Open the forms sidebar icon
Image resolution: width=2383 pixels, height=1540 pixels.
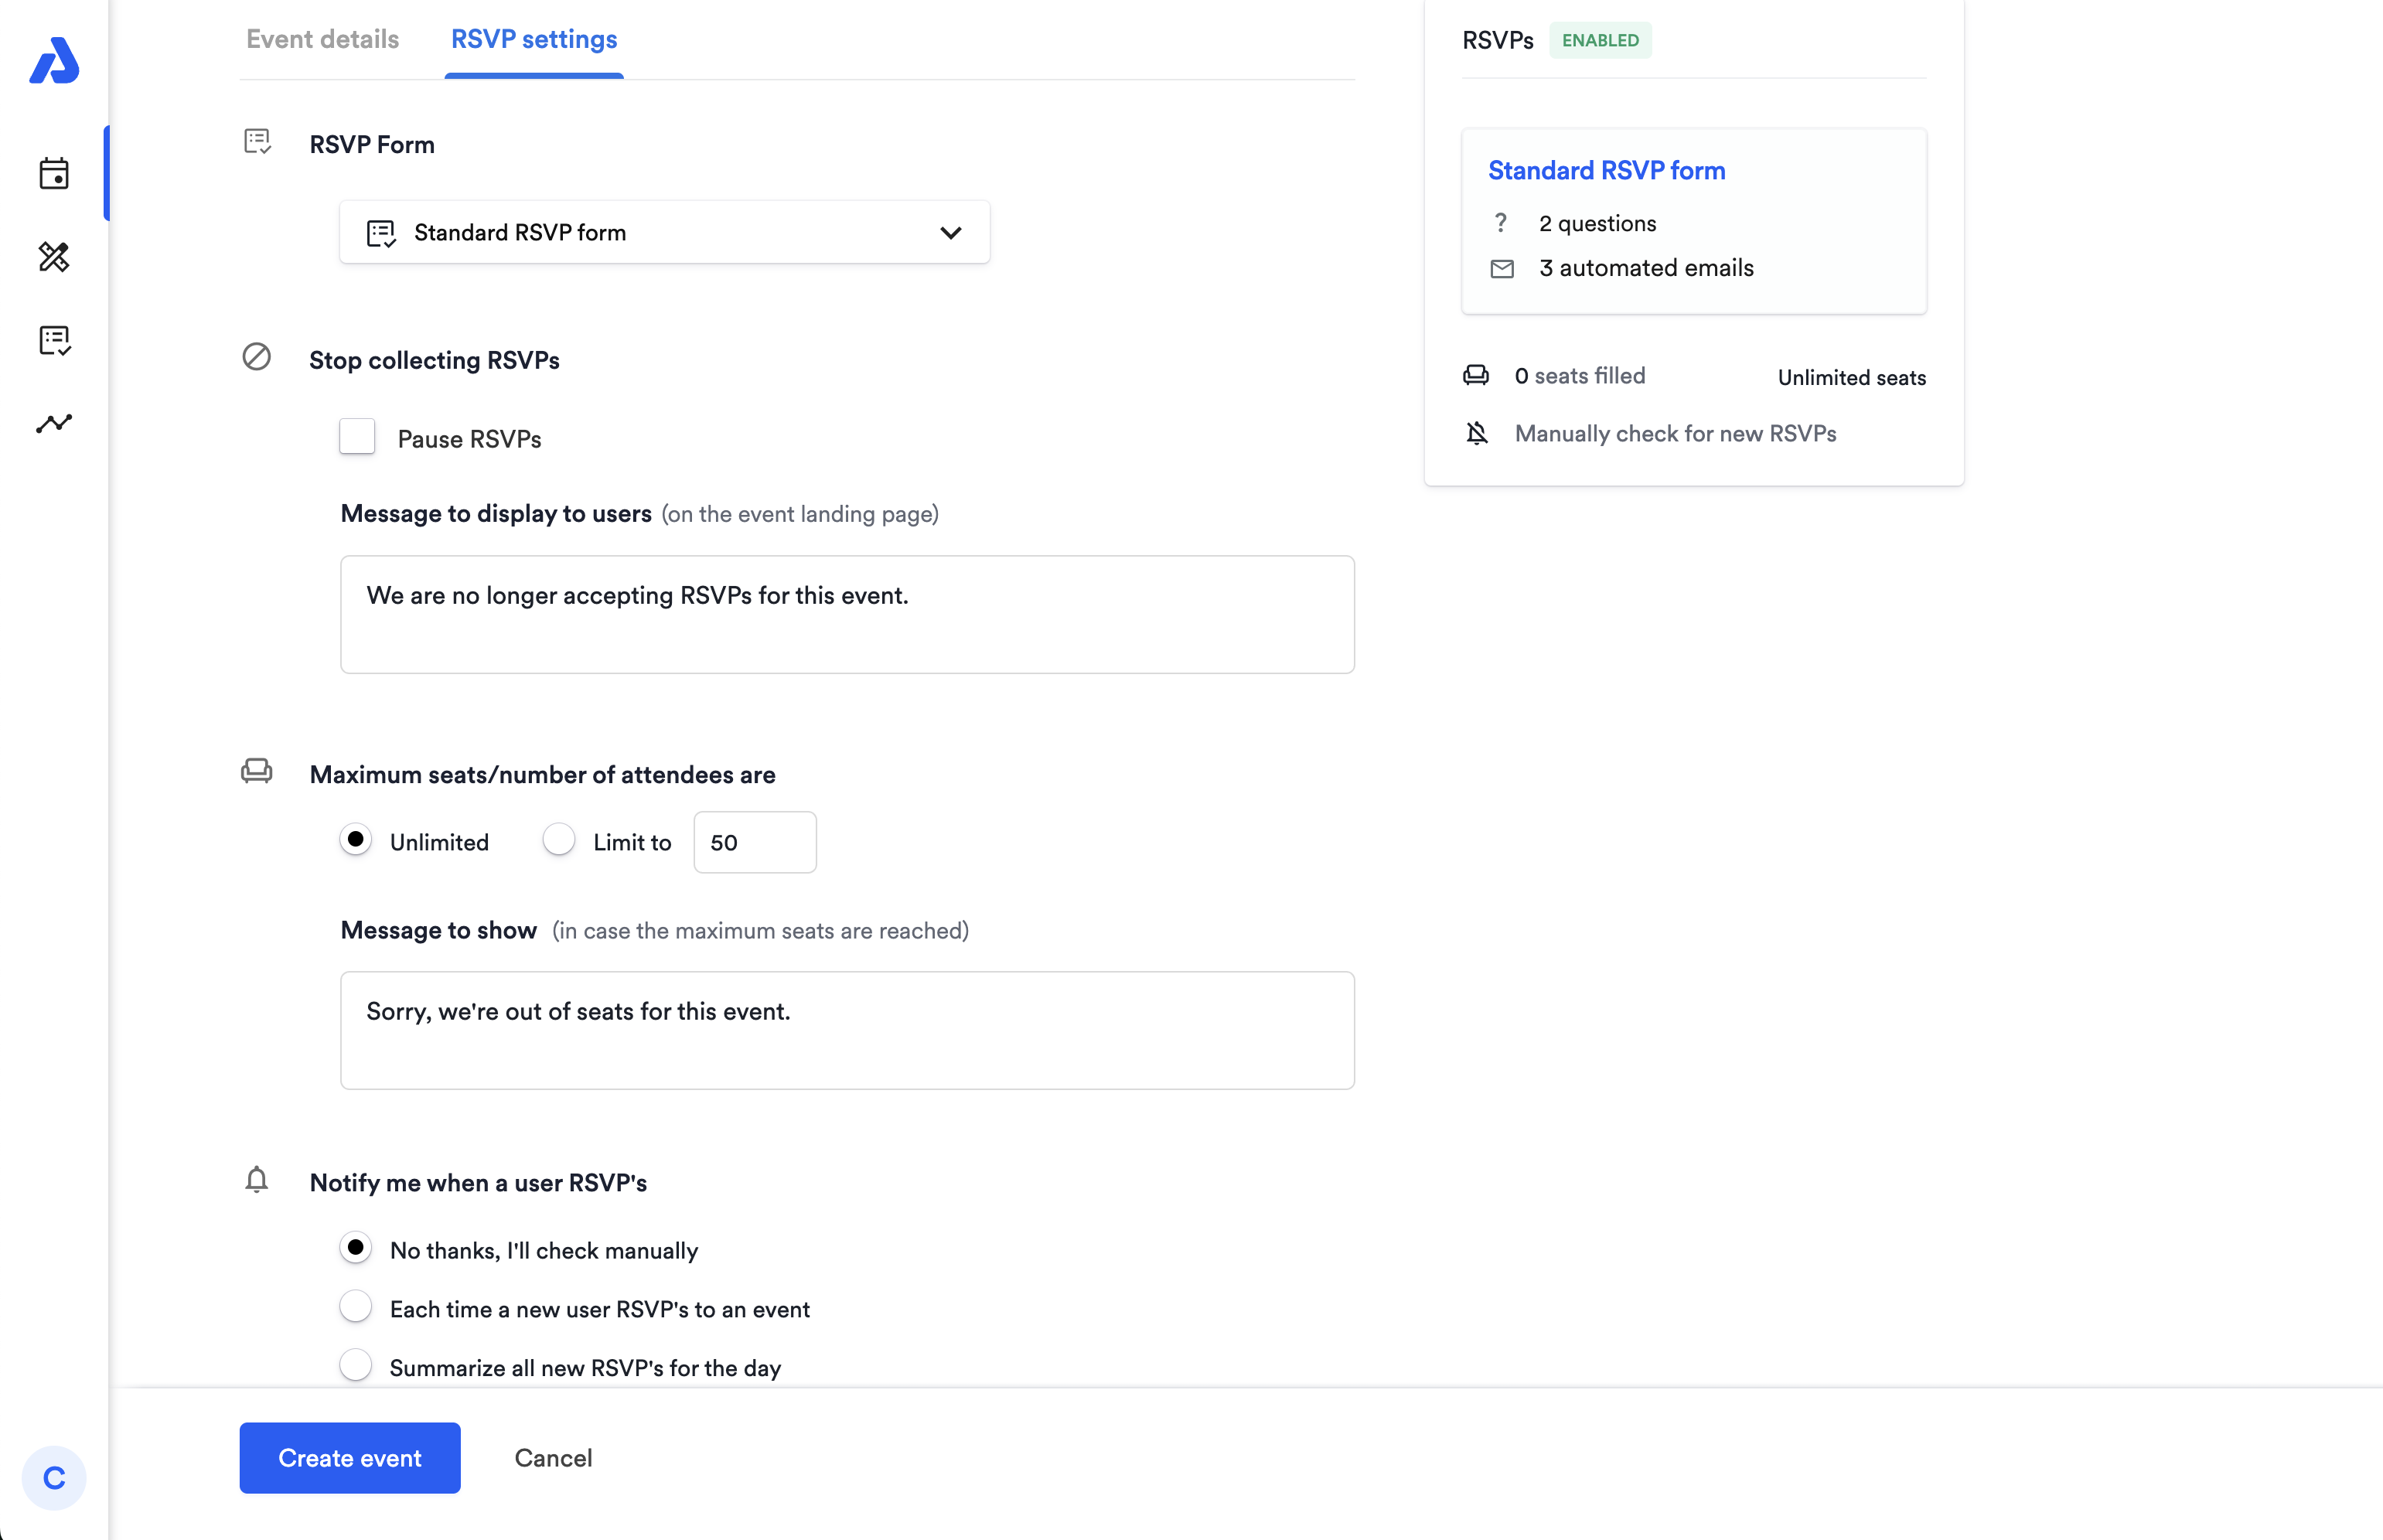[x=54, y=340]
